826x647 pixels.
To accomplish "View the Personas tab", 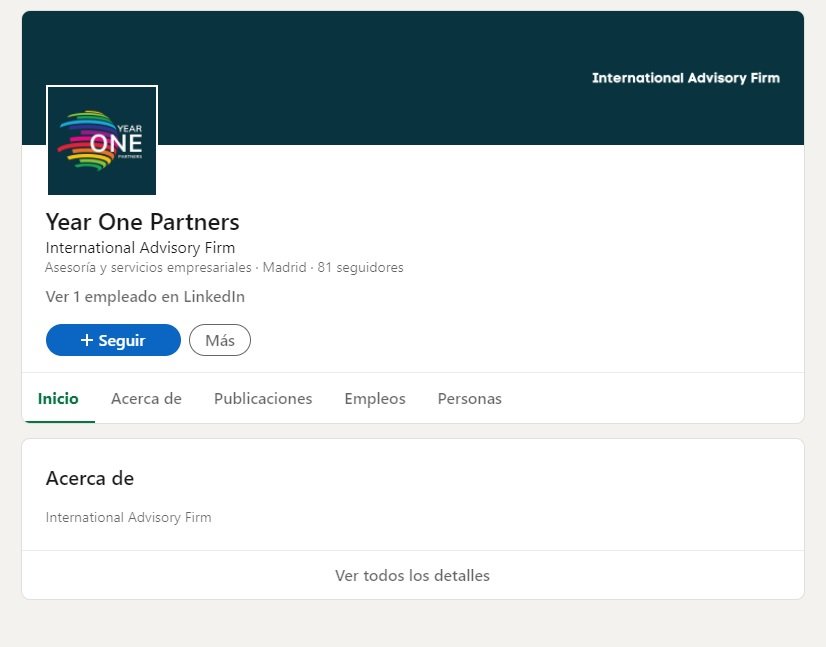I will 469,399.
